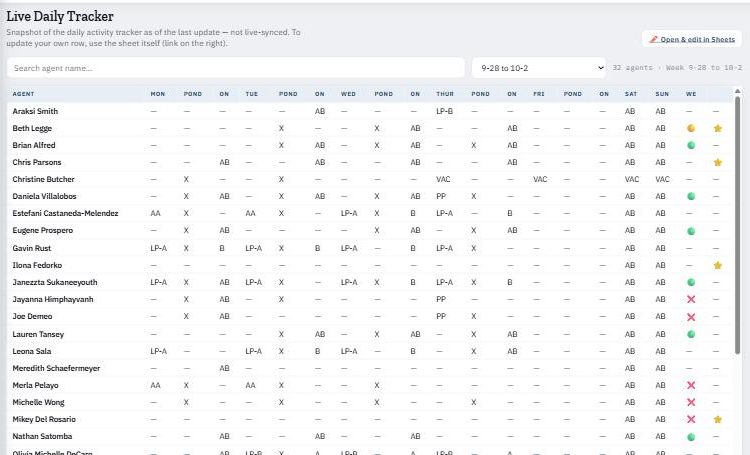This screenshot has width=750, height=455.
Task: Click the TUE column header
Action: point(252,94)
